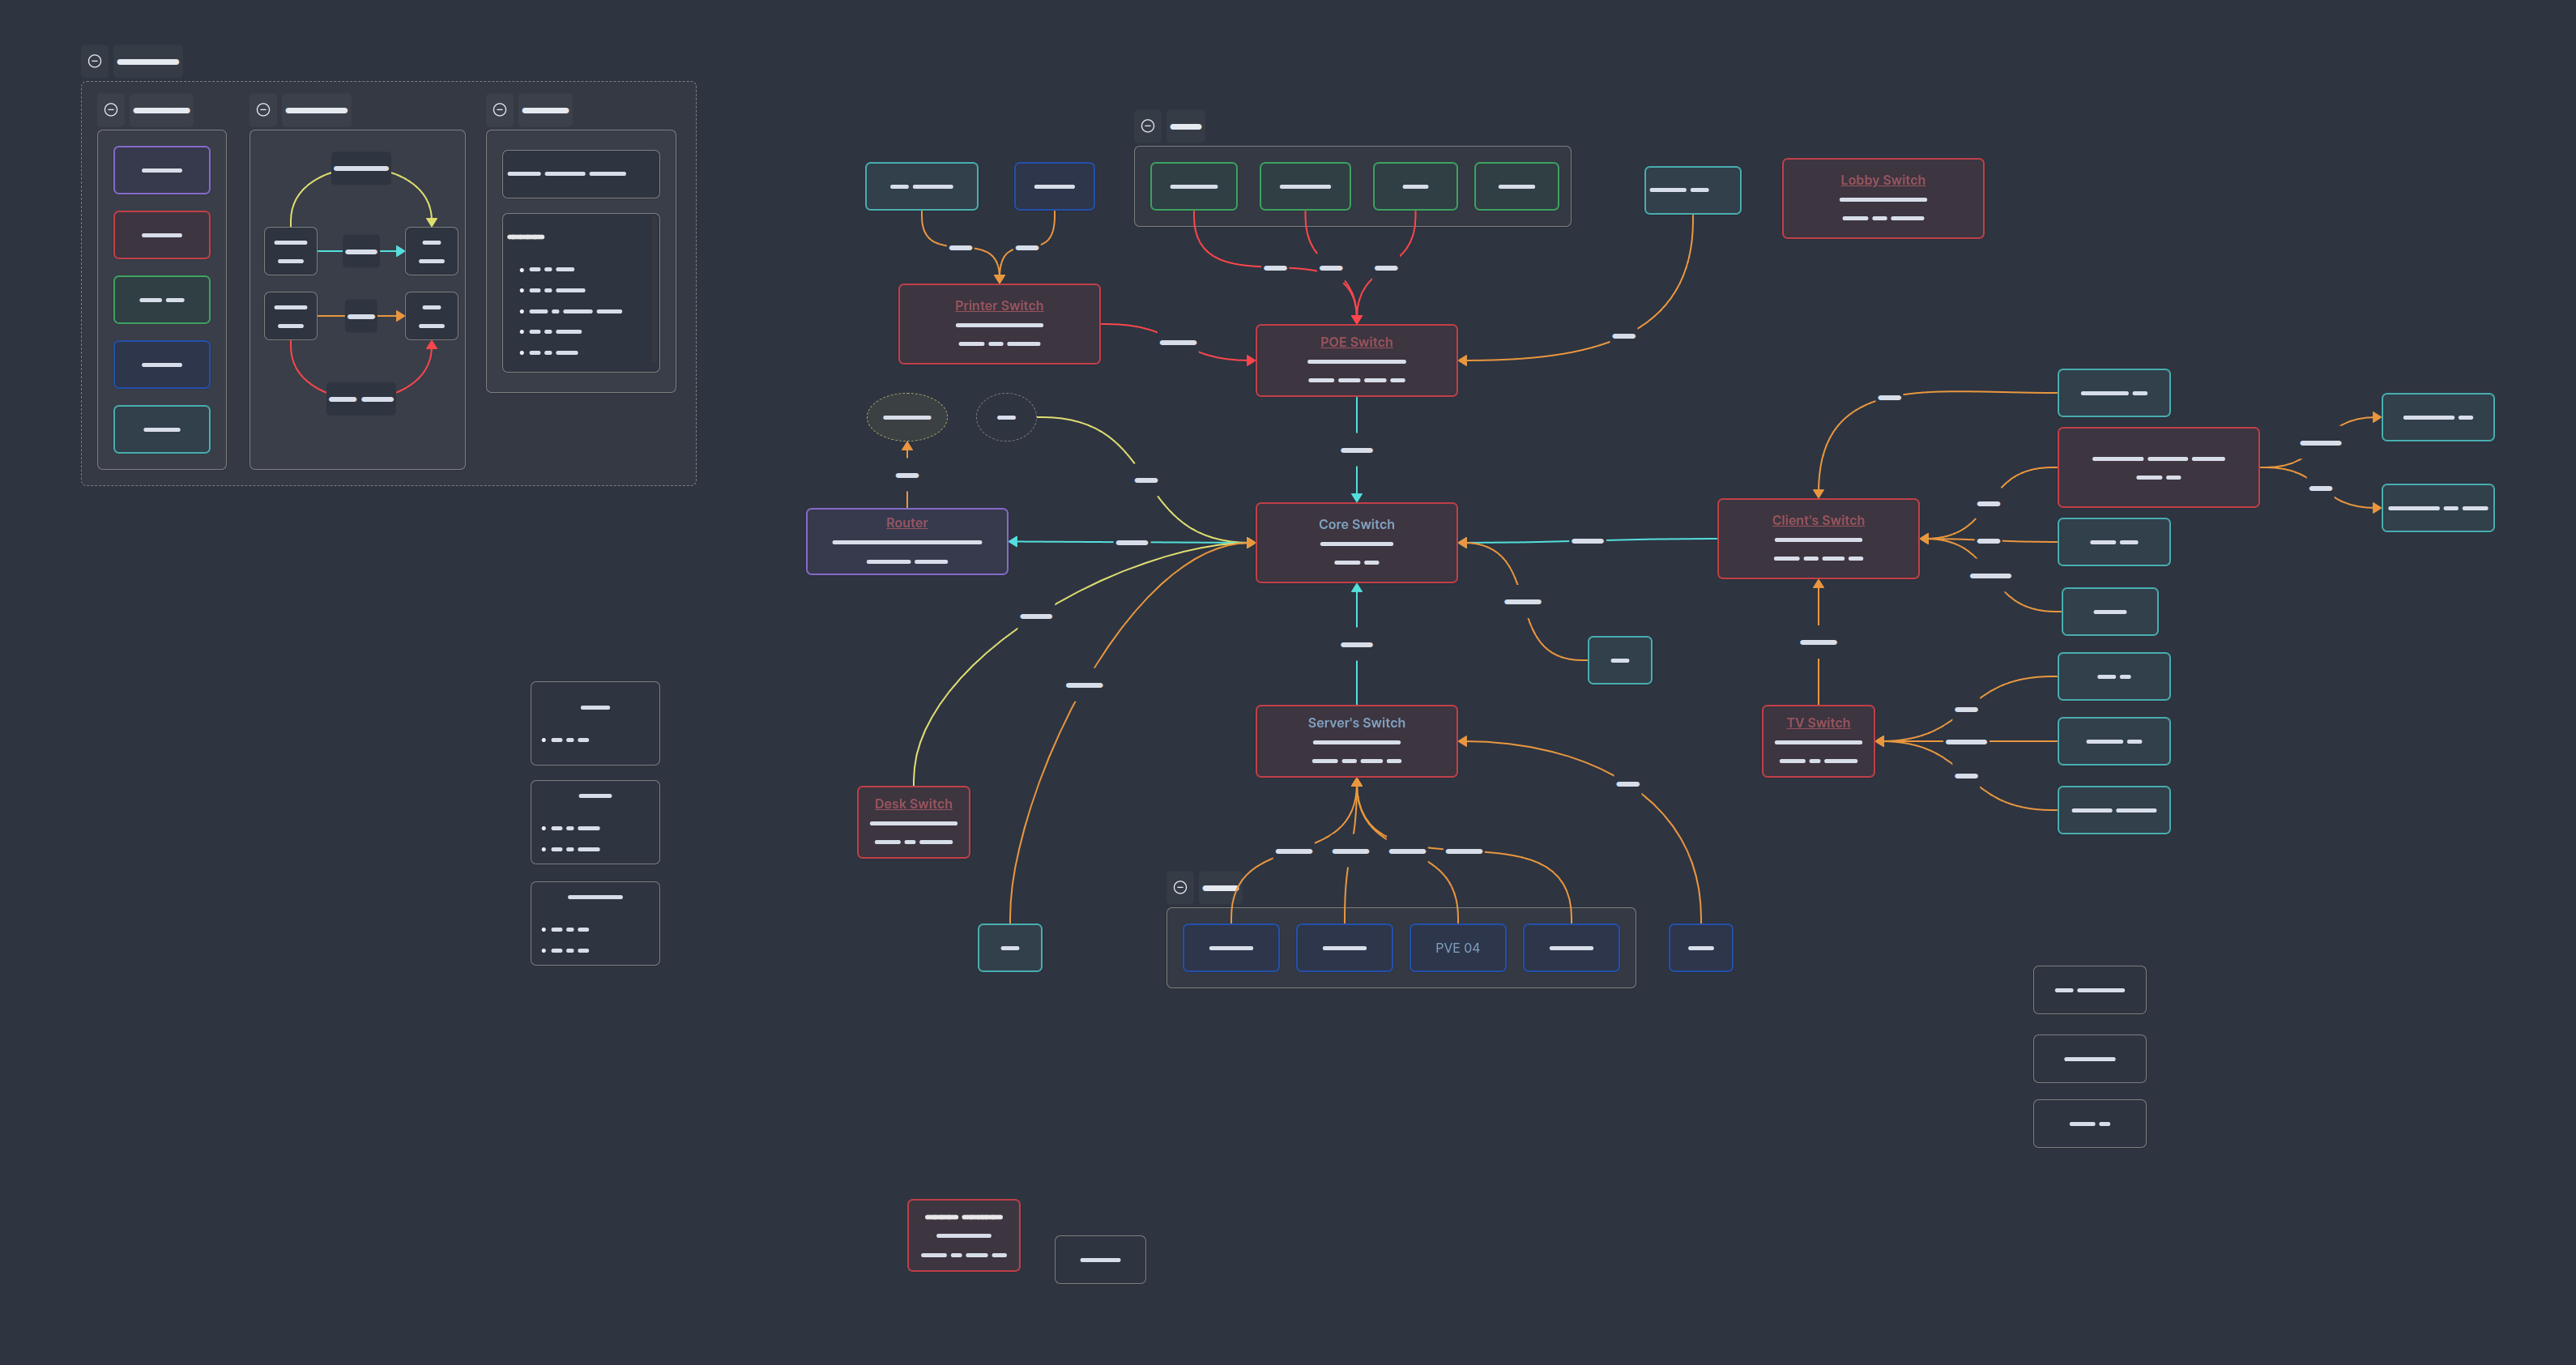This screenshot has width=2576, height=1365.
Task: Collapse the green-node group above POE Switch
Action: 1148,126
